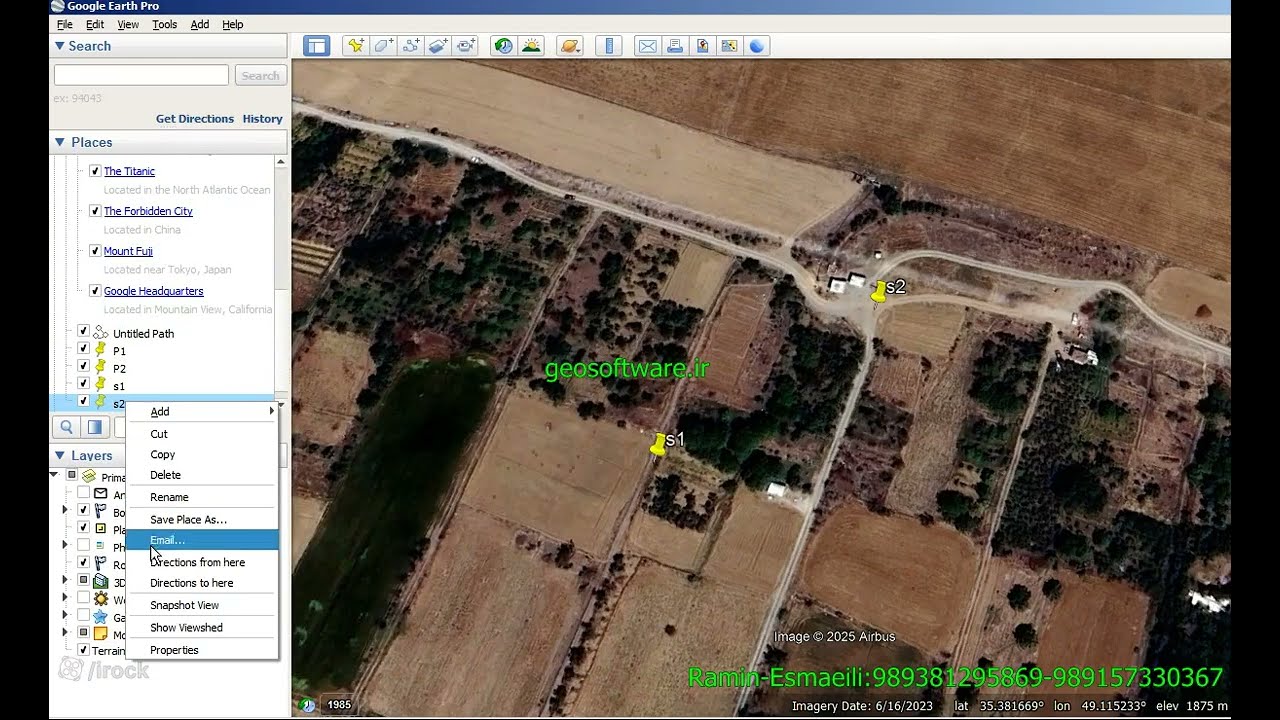Click the Email envelope toolbar icon
1280x720 pixels.
click(647, 45)
